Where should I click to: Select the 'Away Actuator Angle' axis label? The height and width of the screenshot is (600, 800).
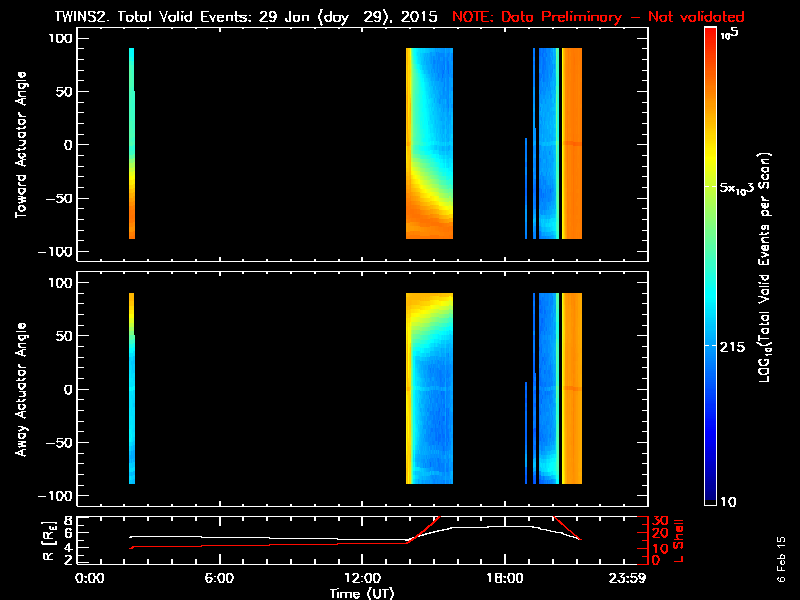20,390
